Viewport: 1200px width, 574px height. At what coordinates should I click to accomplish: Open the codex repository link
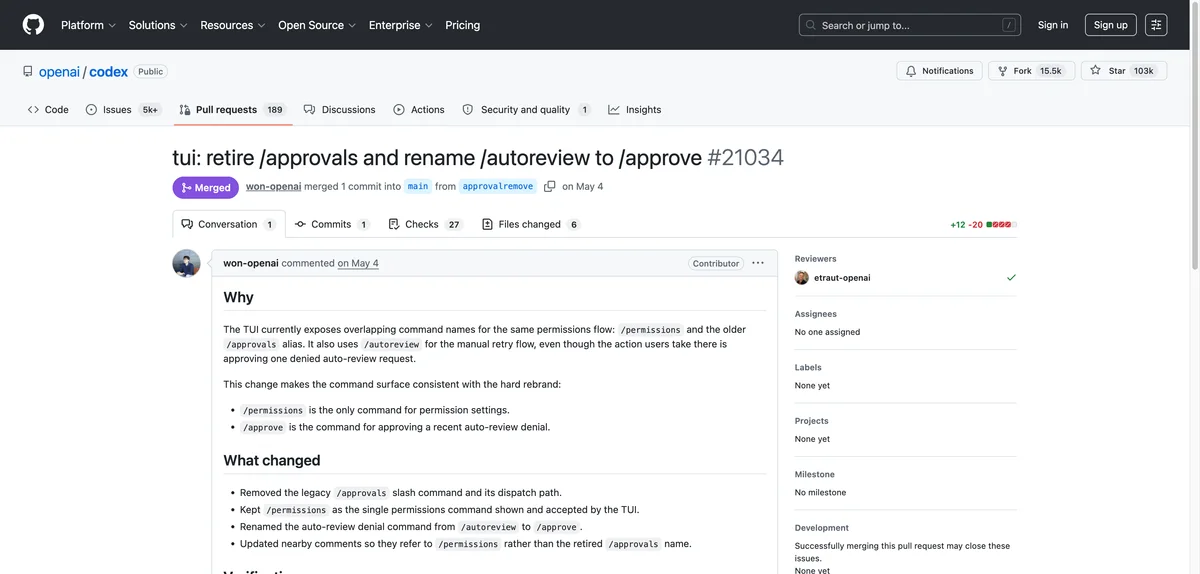(x=108, y=71)
